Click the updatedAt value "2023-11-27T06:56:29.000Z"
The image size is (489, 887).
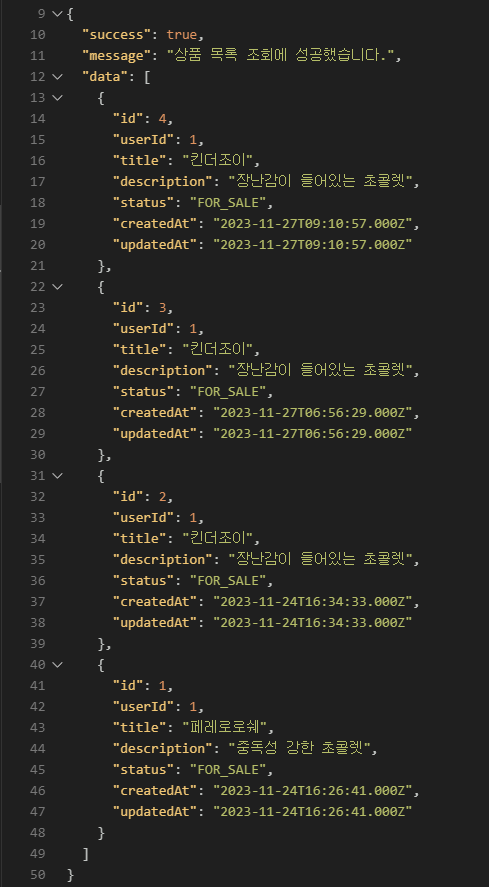[x=313, y=434]
